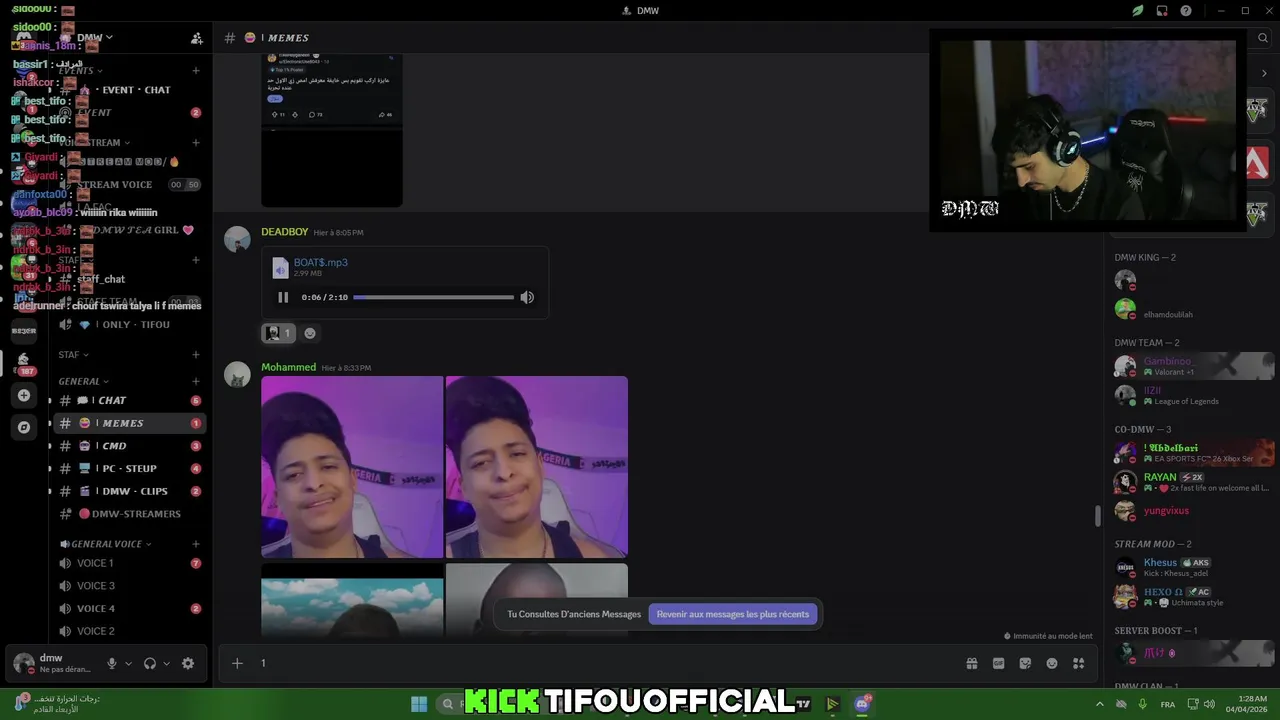
Task: Open the Discord help icon in title bar
Action: click(1186, 11)
